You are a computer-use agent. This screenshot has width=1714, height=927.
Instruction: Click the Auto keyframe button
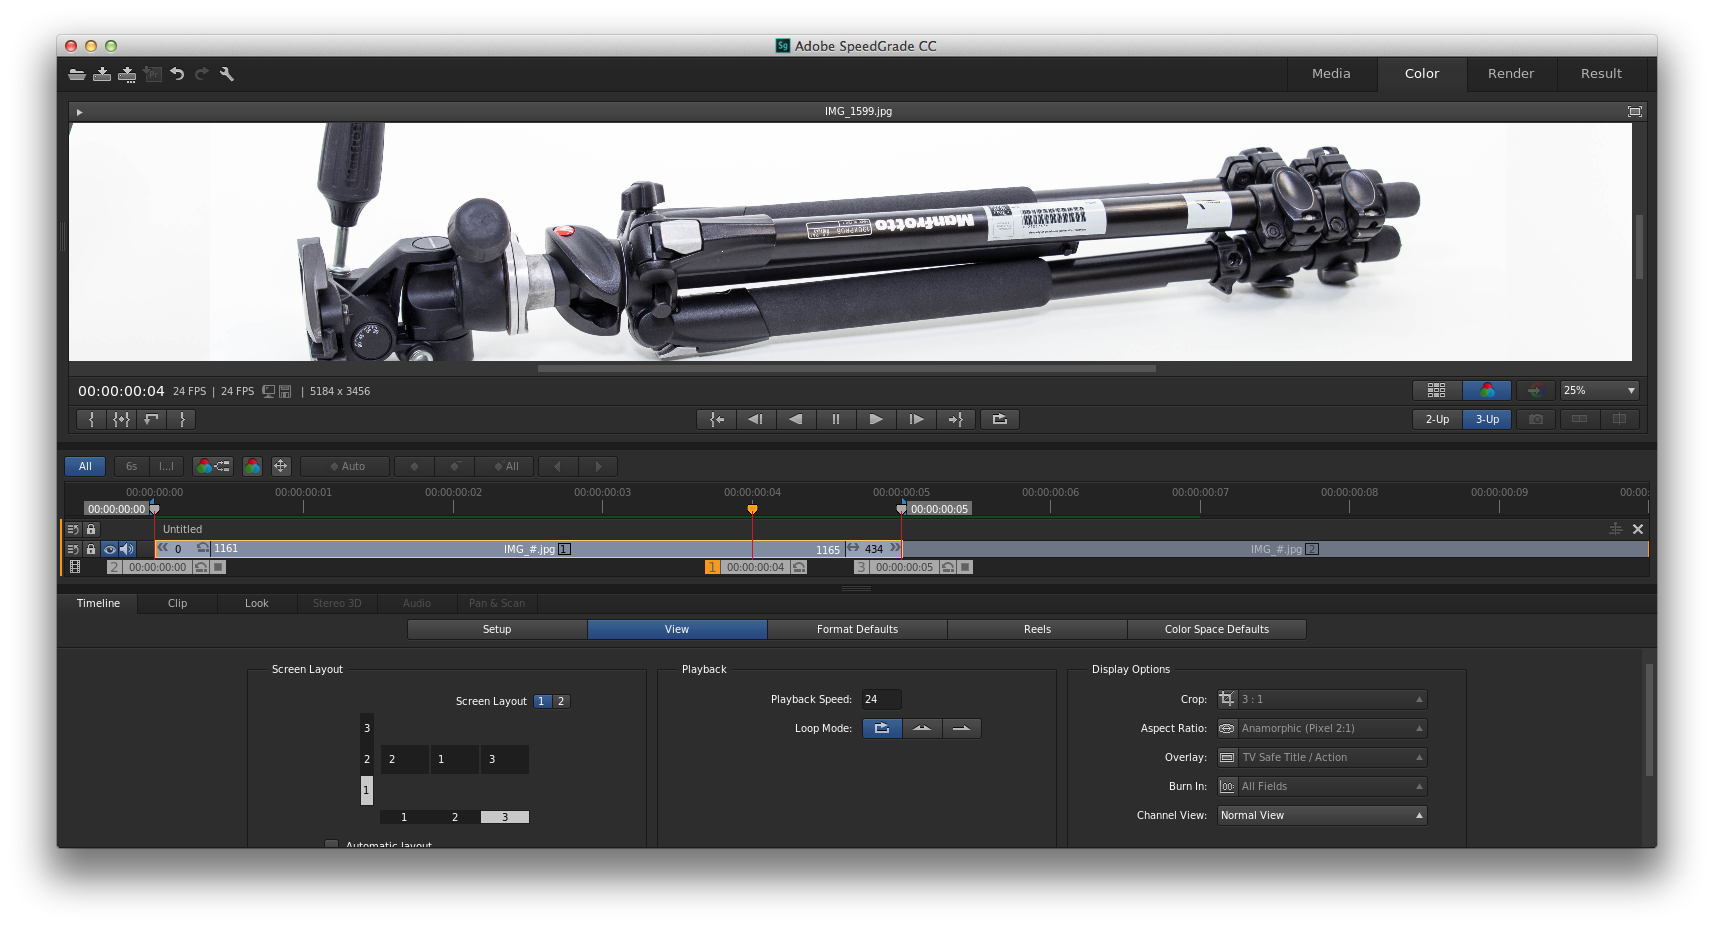point(345,466)
